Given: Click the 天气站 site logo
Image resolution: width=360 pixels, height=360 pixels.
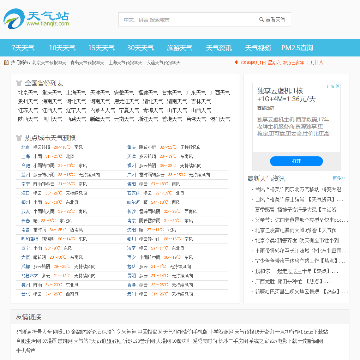Looking at the screenshot, I should (36, 19).
